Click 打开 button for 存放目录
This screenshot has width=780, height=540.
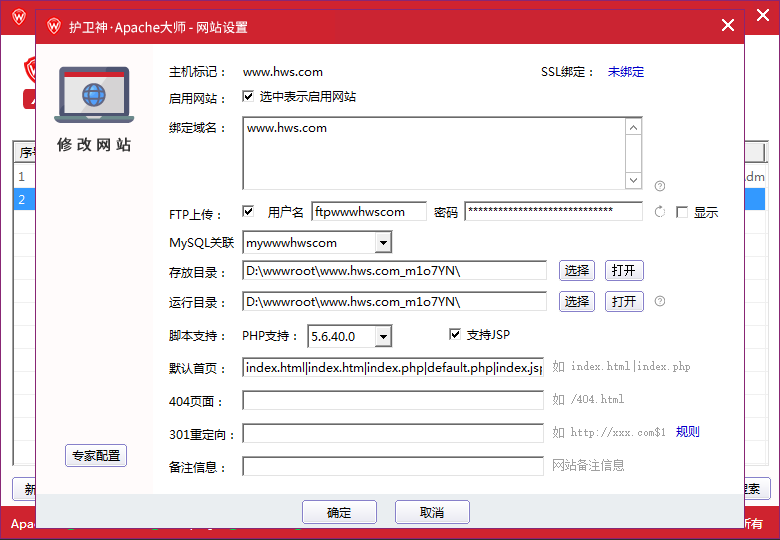coord(624,270)
